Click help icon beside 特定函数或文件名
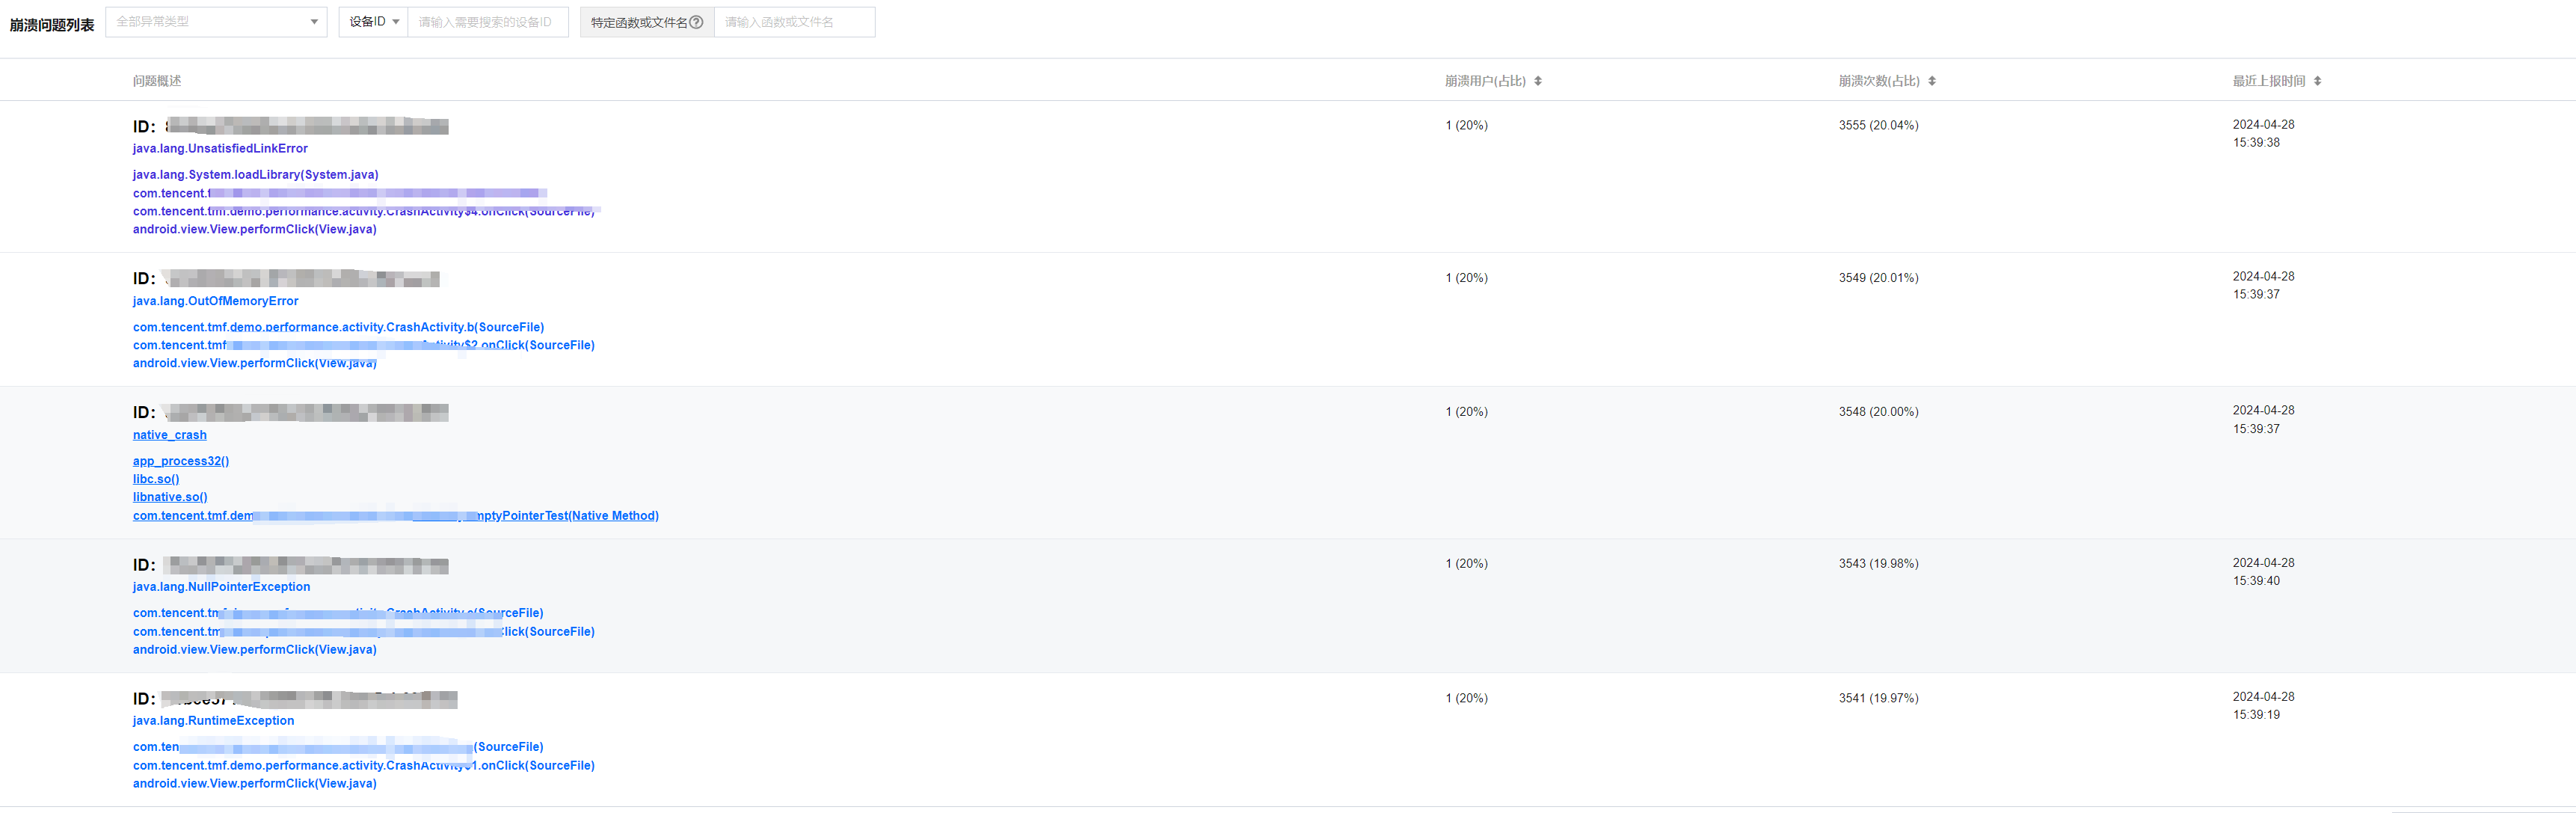This screenshot has height=813, width=2576. coord(696,22)
